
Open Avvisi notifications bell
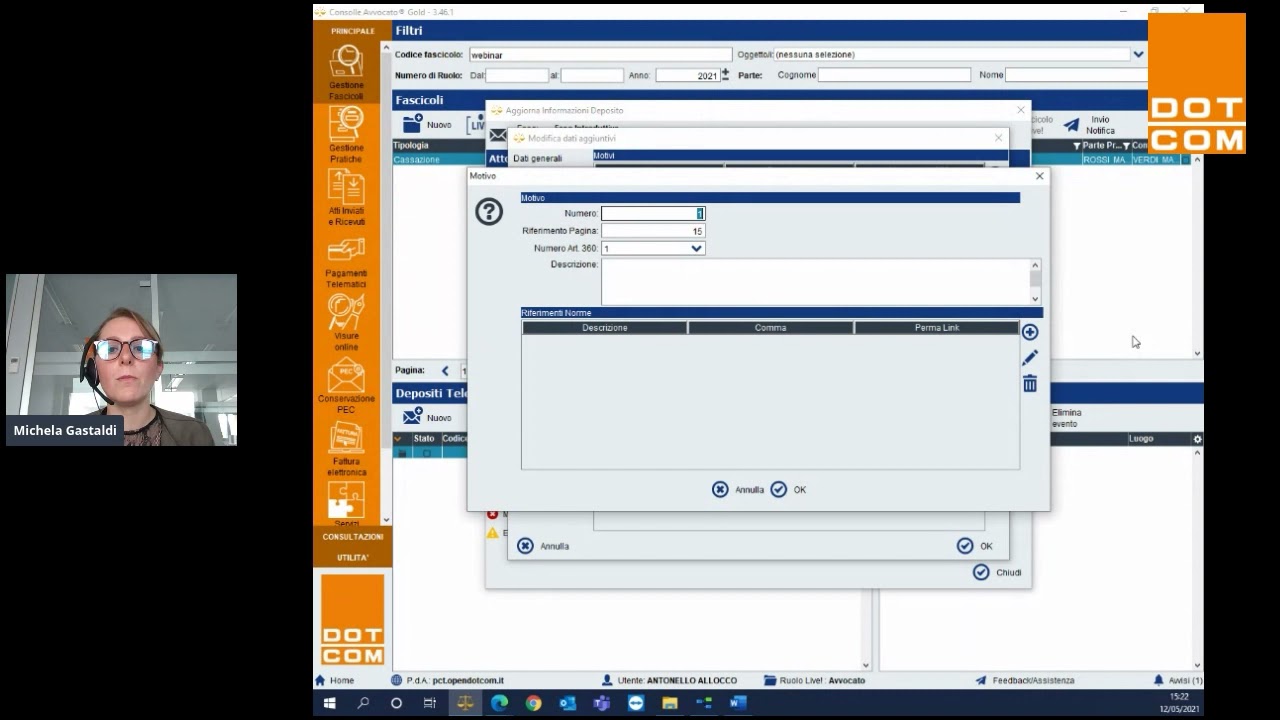click(1178, 680)
